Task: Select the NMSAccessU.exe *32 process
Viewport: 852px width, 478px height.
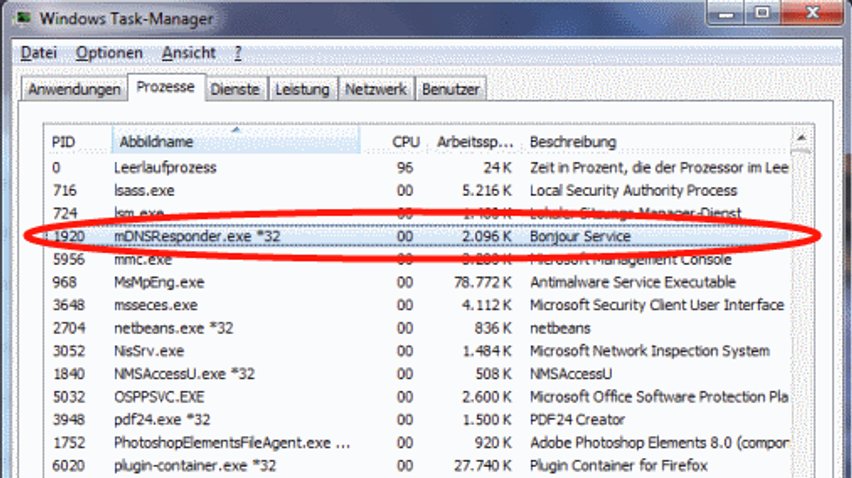Action: pyautogui.click(x=418, y=374)
